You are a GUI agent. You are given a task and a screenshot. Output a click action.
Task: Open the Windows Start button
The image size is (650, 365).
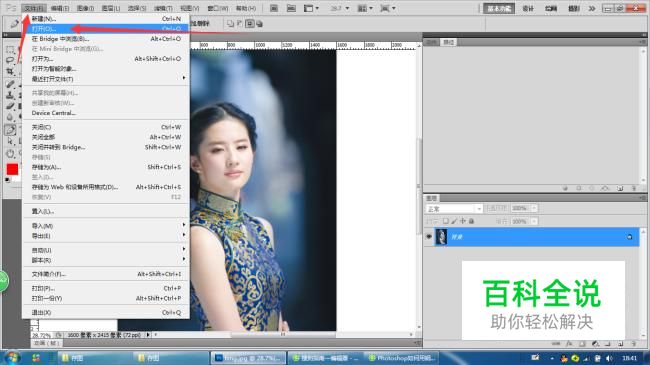(12, 358)
